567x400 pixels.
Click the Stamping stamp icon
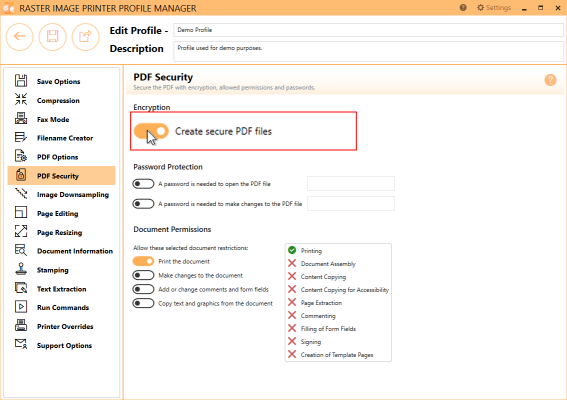[21, 269]
